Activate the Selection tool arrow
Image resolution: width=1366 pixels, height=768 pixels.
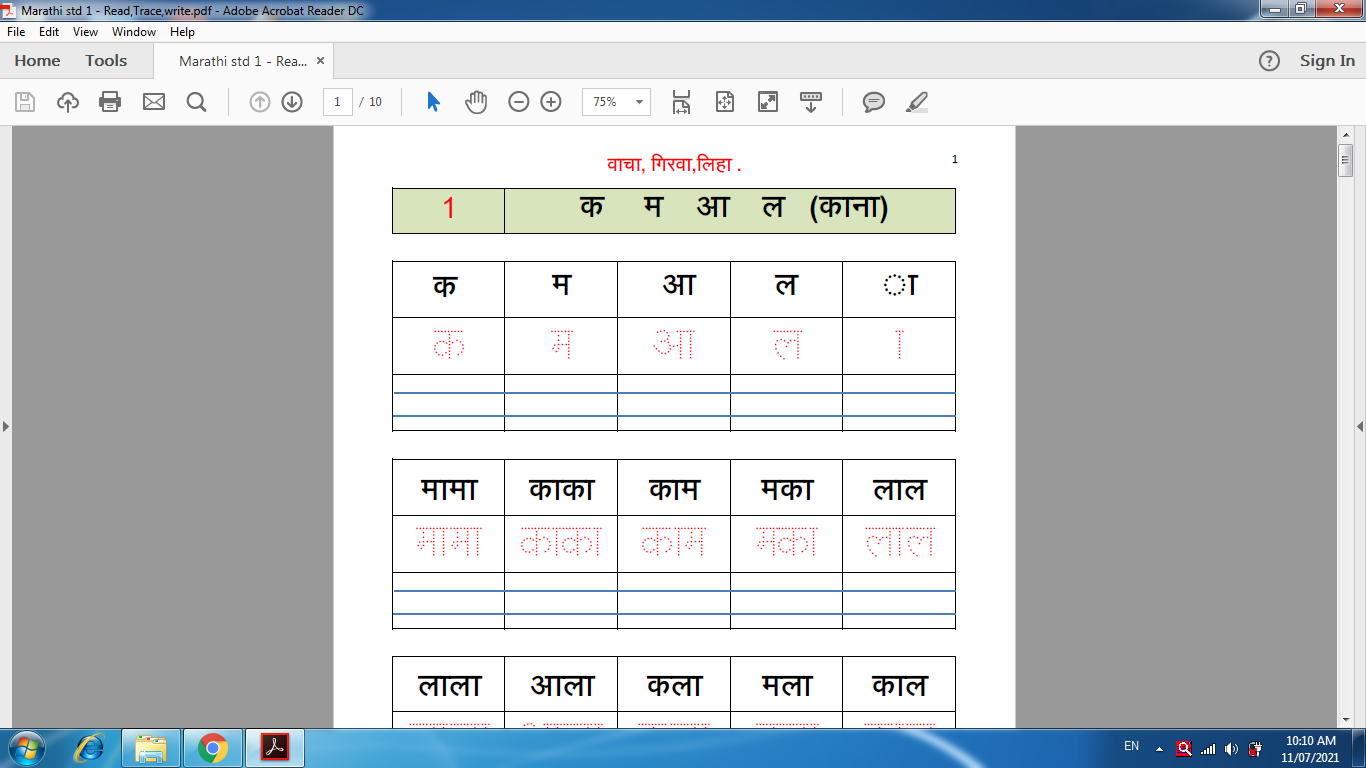tap(433, 101)
